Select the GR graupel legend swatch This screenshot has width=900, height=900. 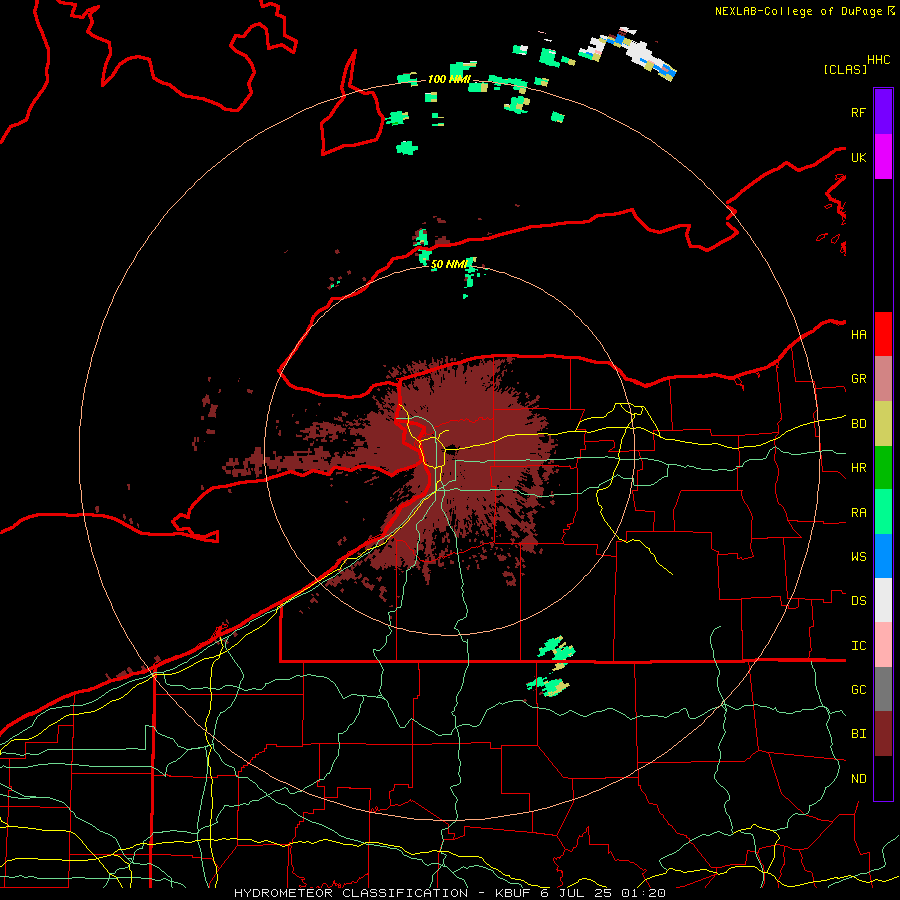coord(883,379)
